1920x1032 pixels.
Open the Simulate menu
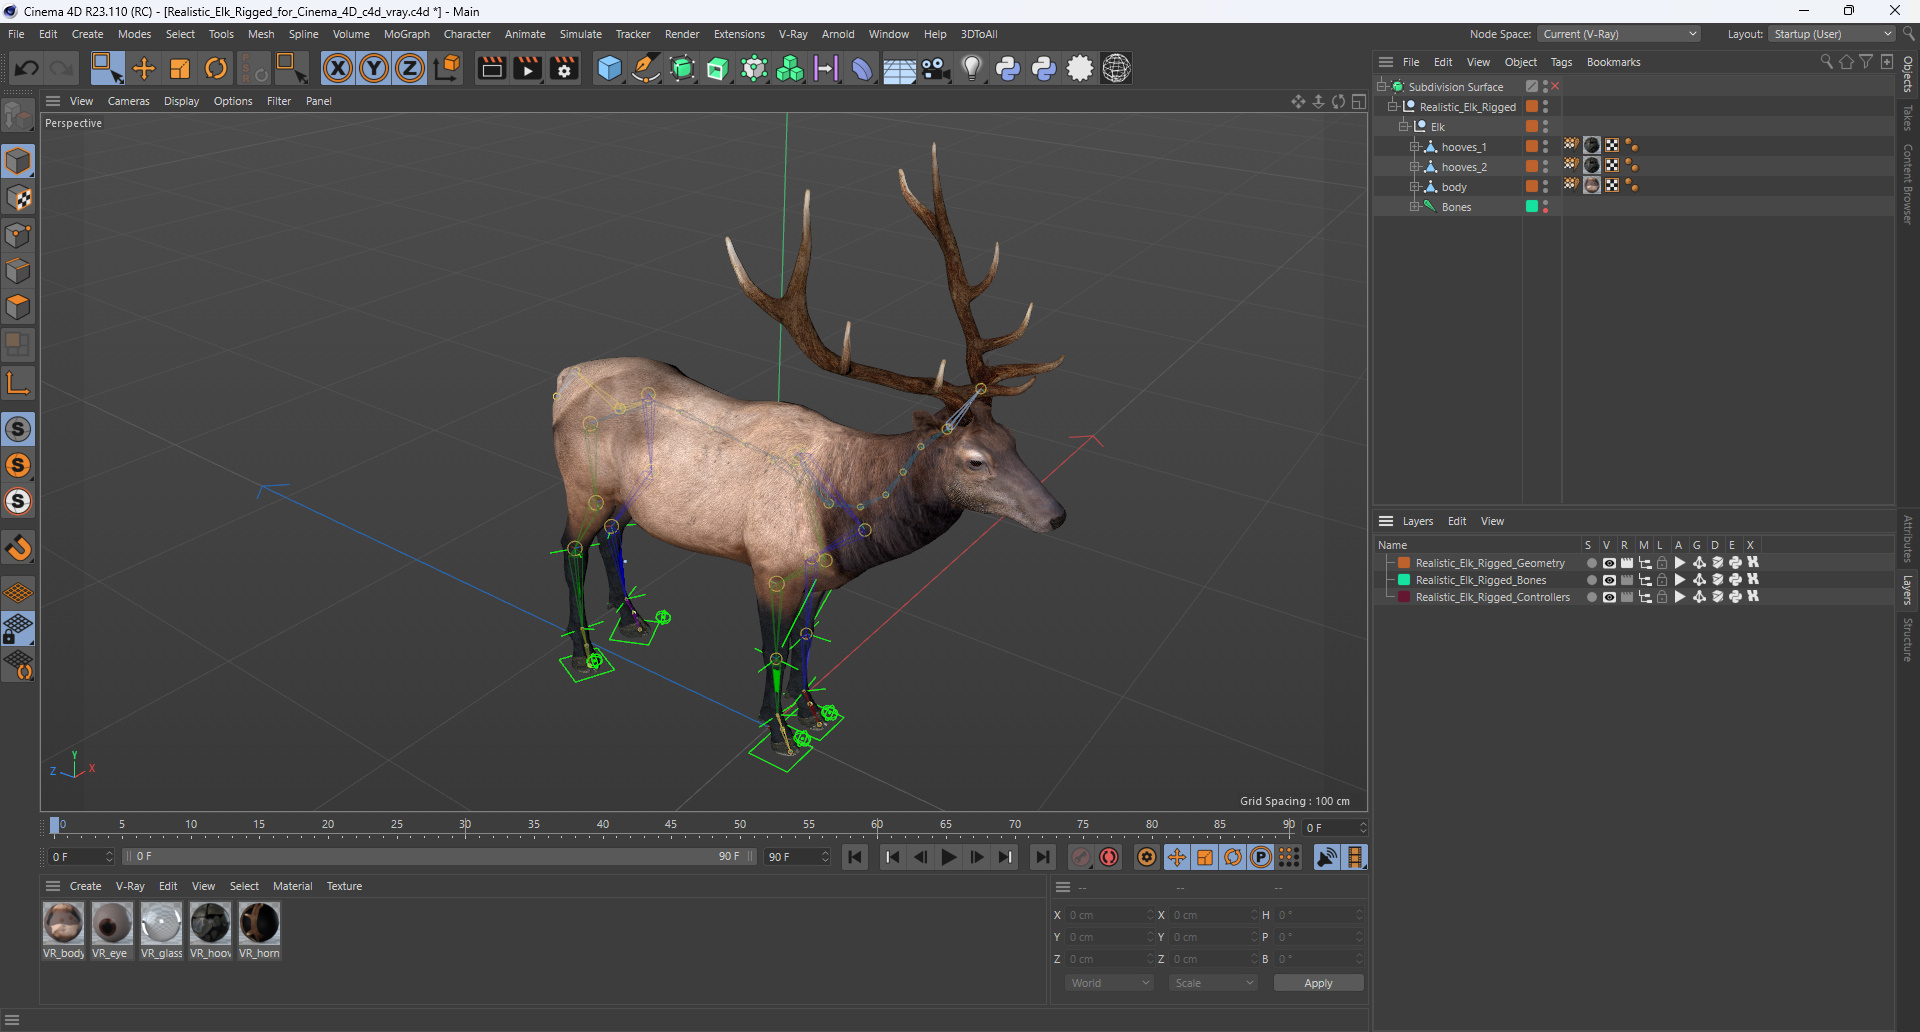click(x=580, y=34)
